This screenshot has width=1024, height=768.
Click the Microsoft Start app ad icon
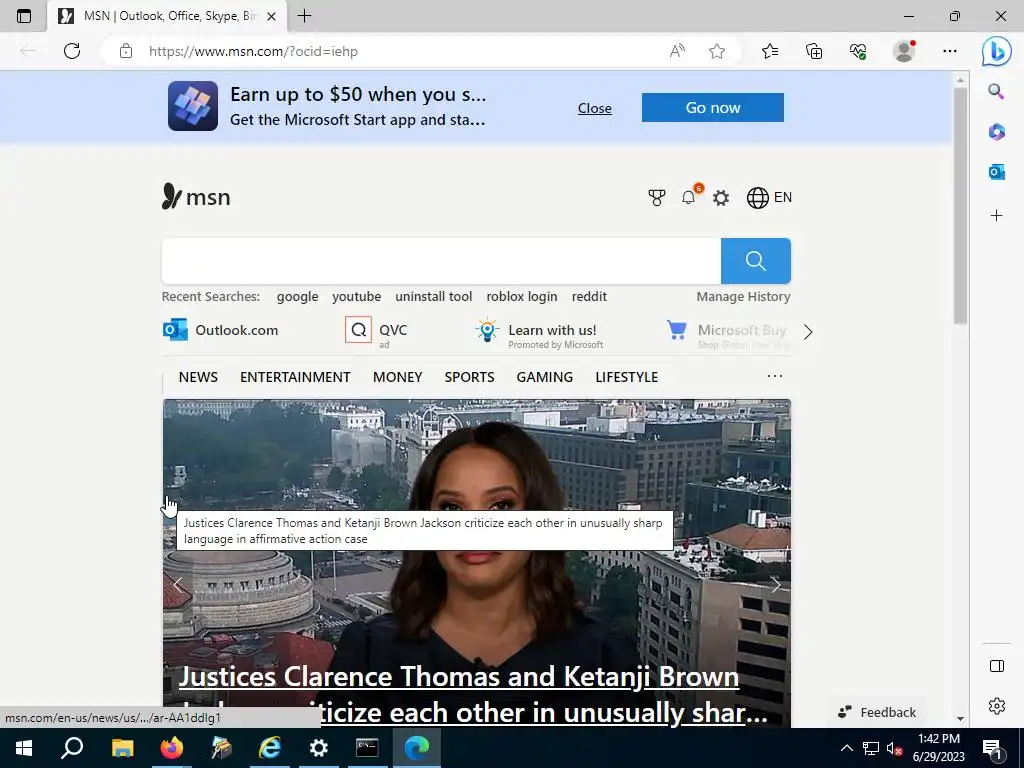click(193, 106)
